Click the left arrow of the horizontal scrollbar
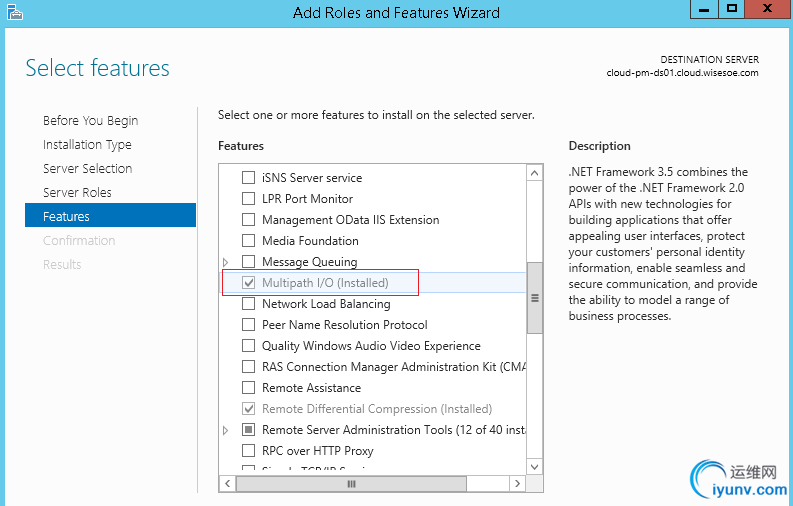 coord(227,484)
